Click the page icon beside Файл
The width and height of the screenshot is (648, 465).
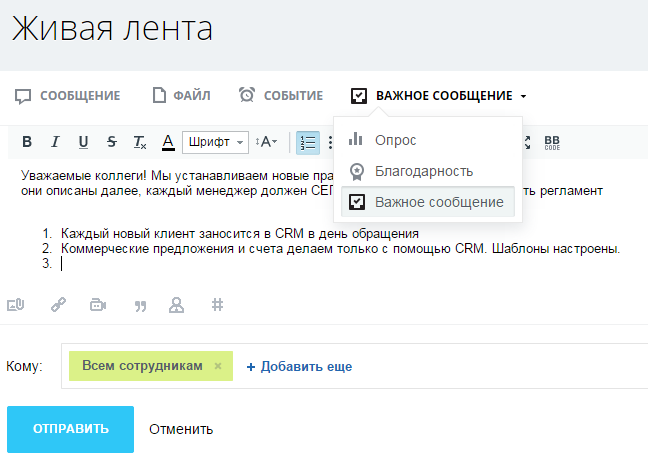(x=159, y=95)
